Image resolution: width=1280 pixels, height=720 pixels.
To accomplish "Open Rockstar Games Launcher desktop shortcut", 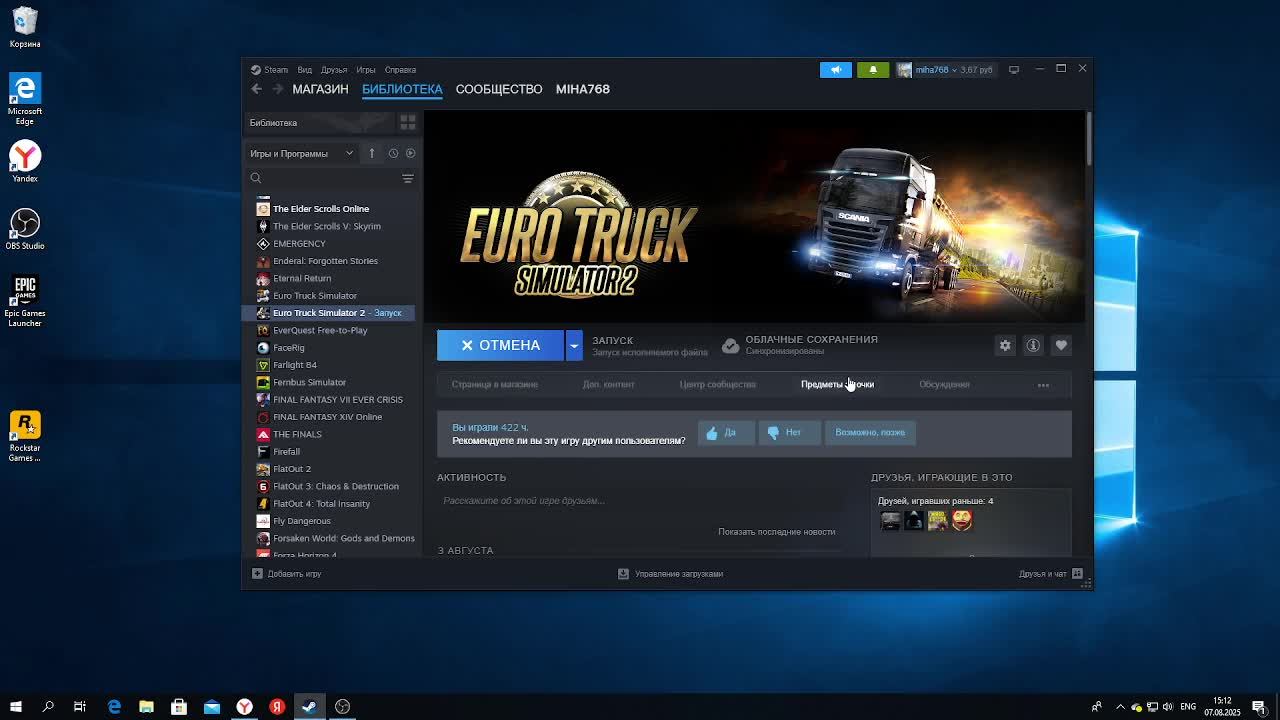I will (x=25, y=436).
